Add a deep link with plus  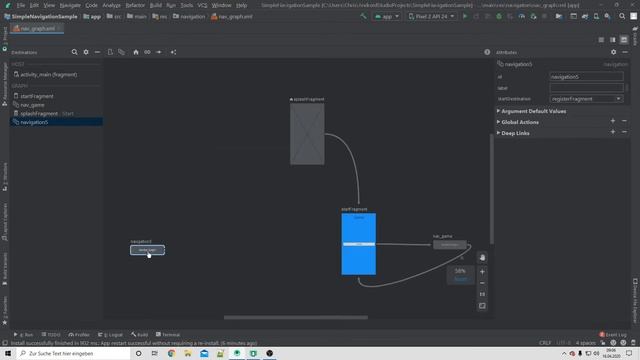(x=613, y=132)
